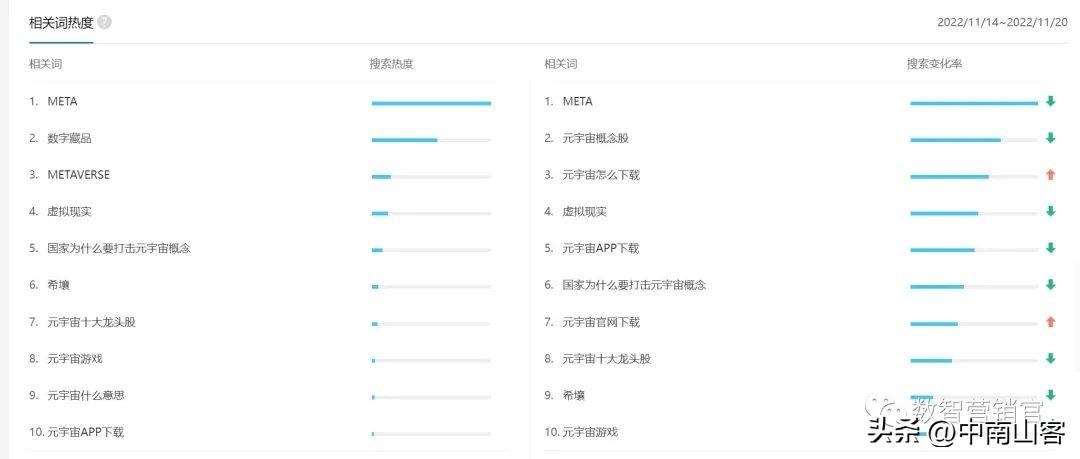Open 元宇宙概念股 related keyword
The width and height of the screenshot is (1080, 459).
595,138
